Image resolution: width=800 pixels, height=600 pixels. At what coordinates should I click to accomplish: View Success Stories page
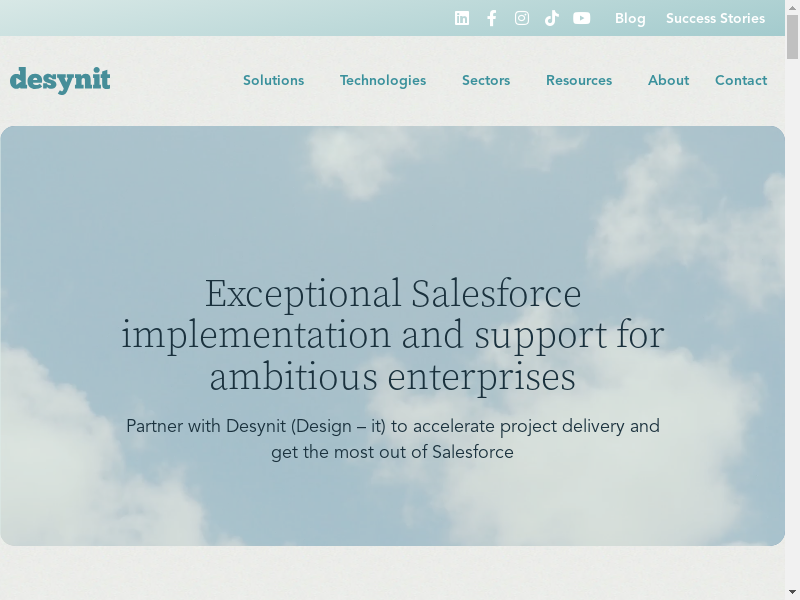point(715,18)
